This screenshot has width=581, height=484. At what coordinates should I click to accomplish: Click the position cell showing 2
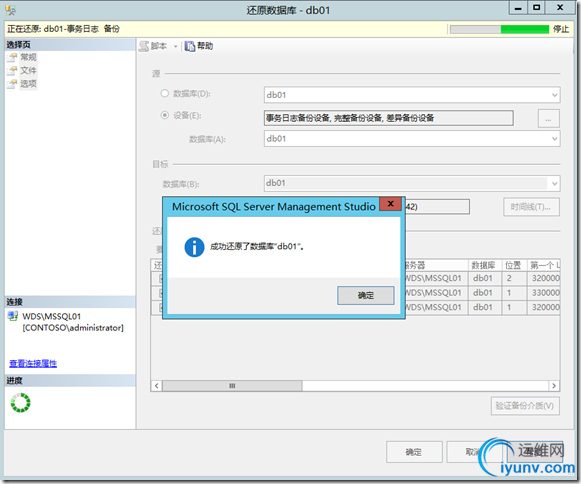(514, 278)
